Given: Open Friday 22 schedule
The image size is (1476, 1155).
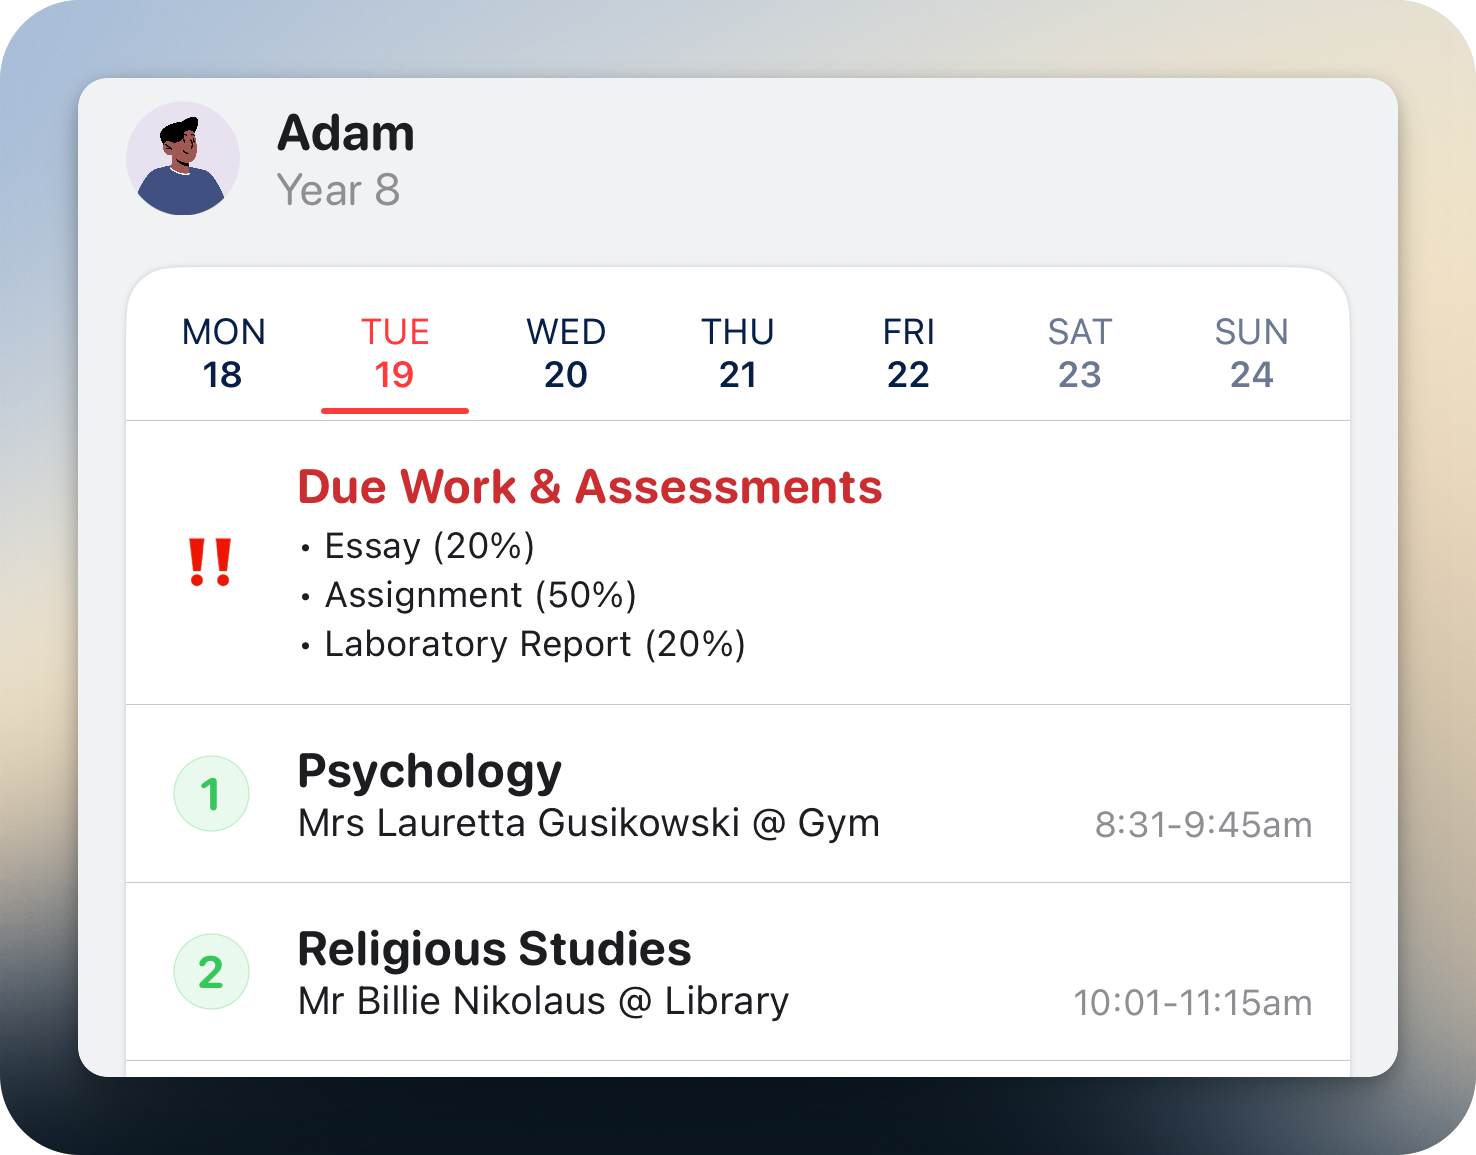Looking at the screenshot, I should 908,353.
